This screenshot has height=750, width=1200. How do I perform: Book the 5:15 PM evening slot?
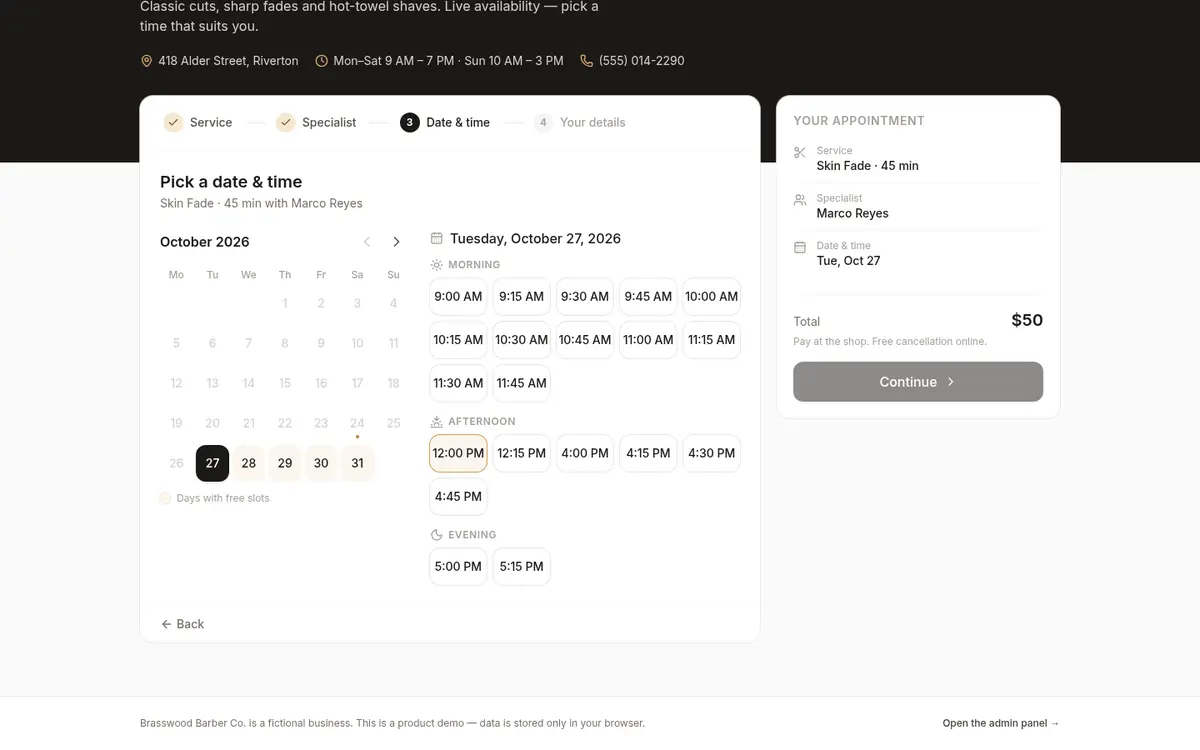(521, 566)
